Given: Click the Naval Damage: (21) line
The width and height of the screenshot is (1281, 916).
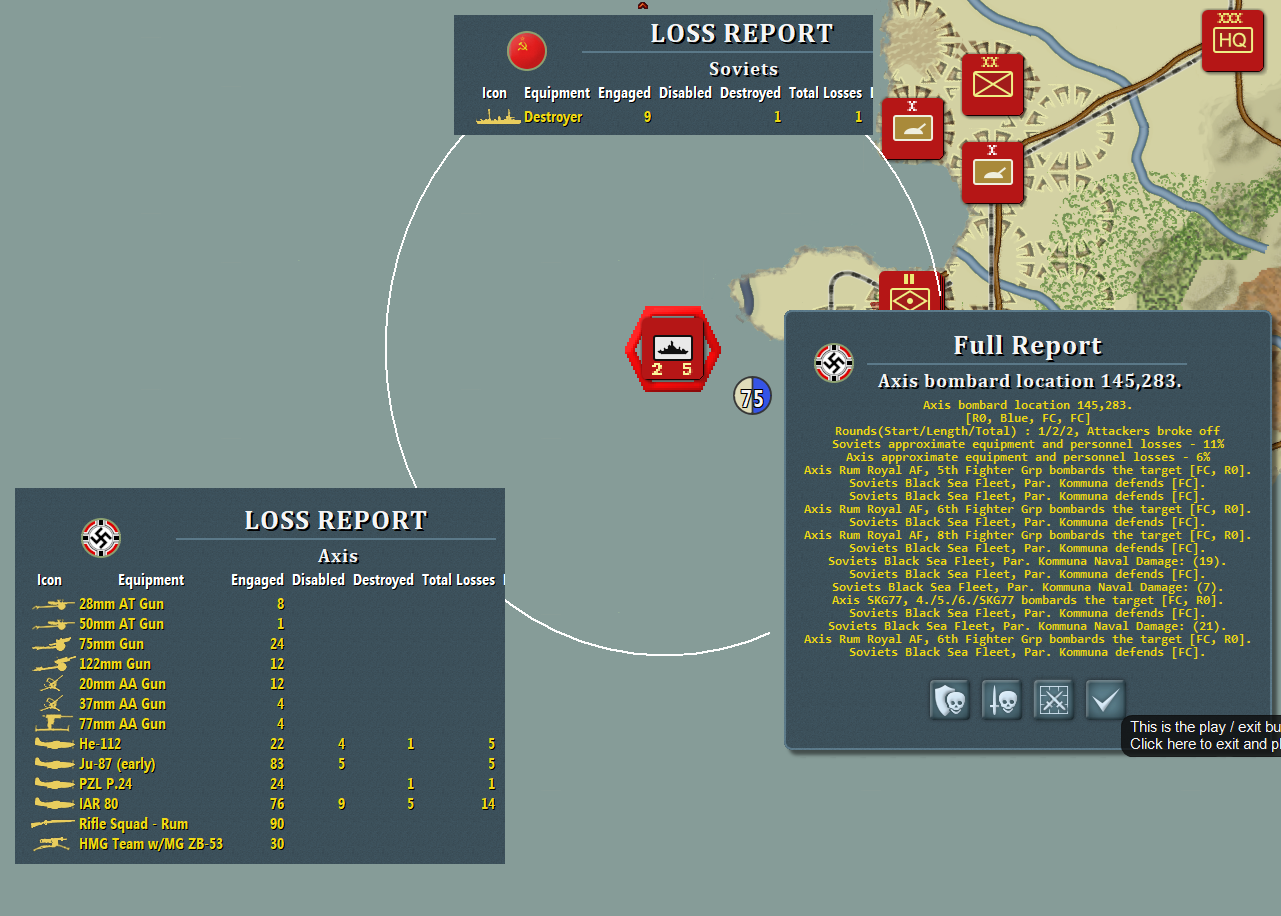Looking at the screenshot, I should 1028,626.
